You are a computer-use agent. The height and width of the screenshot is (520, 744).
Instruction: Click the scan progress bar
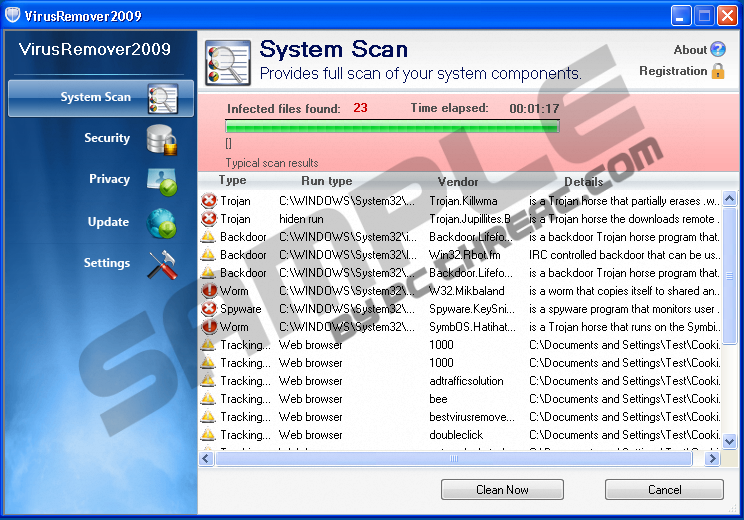tap(392, 126)
